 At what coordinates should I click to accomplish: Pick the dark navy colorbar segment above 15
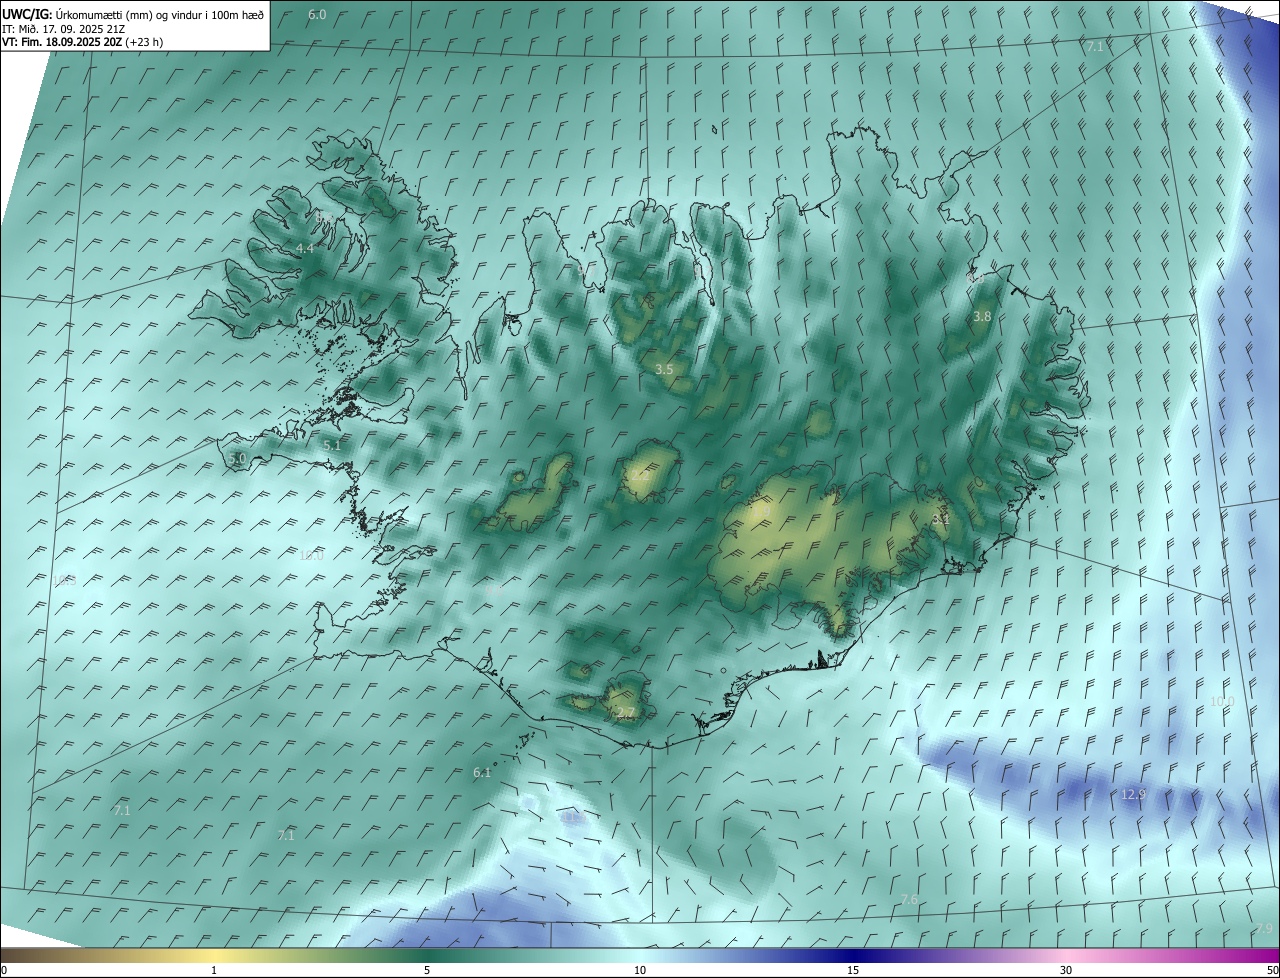853,955
